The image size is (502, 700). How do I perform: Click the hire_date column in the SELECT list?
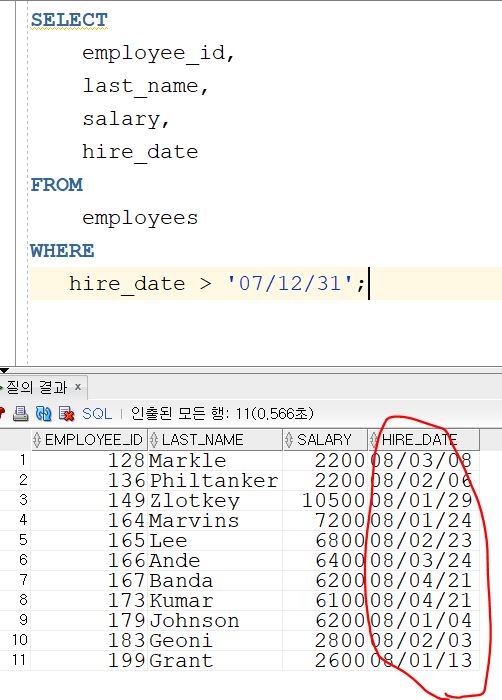pos(140,152)
